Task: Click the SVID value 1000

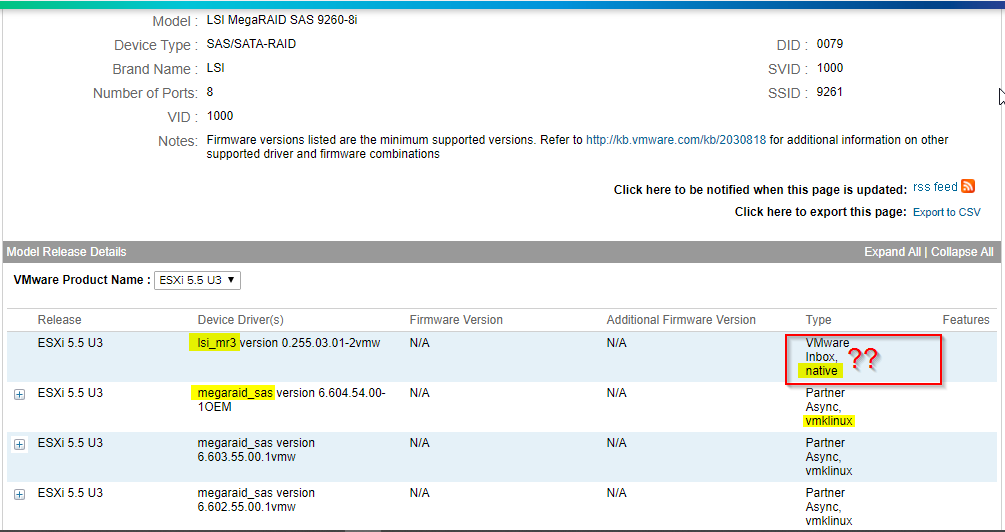Action: pos(829,68)
